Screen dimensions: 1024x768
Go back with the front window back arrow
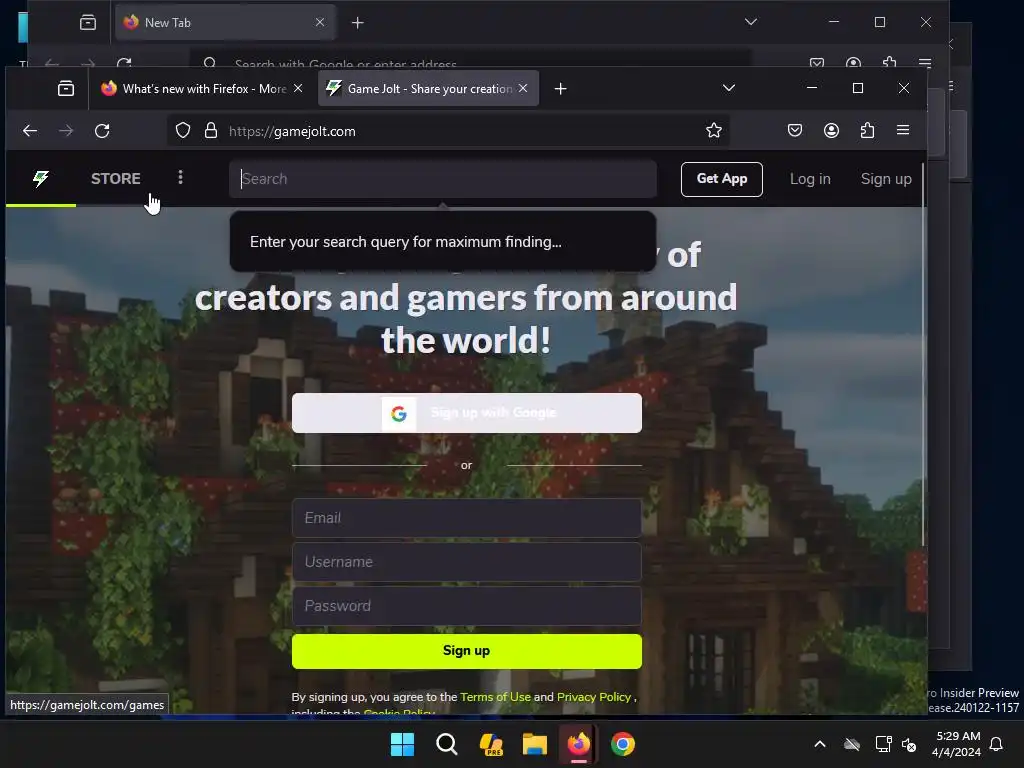(x=30, y=131)
